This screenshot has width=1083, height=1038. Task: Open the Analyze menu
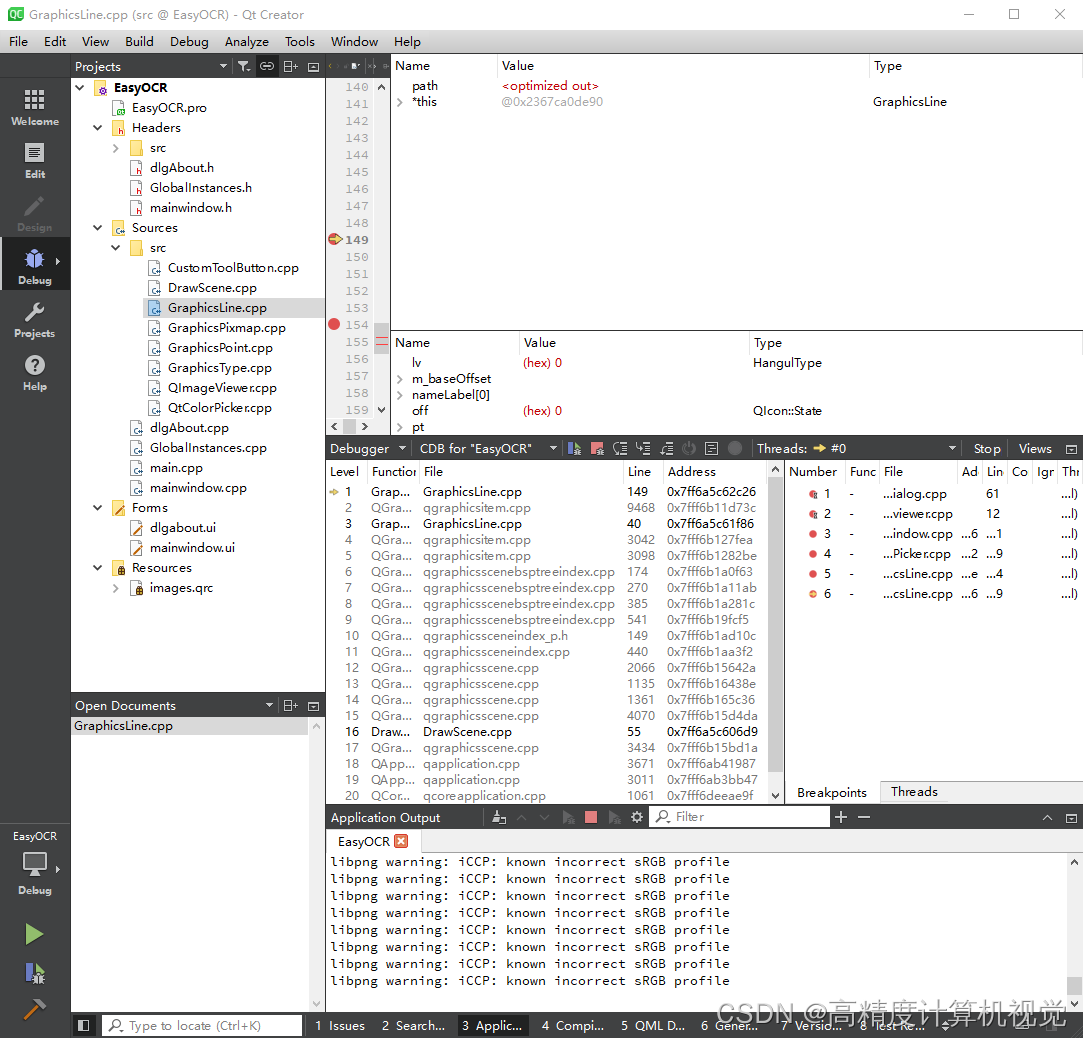(247, 41)
